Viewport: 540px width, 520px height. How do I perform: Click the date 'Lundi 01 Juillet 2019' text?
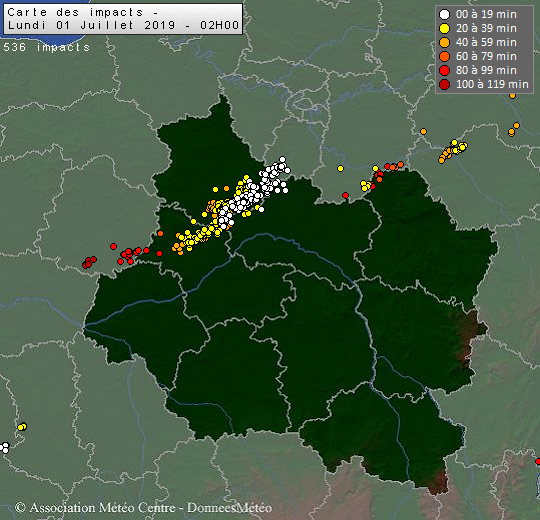(91, 25)
